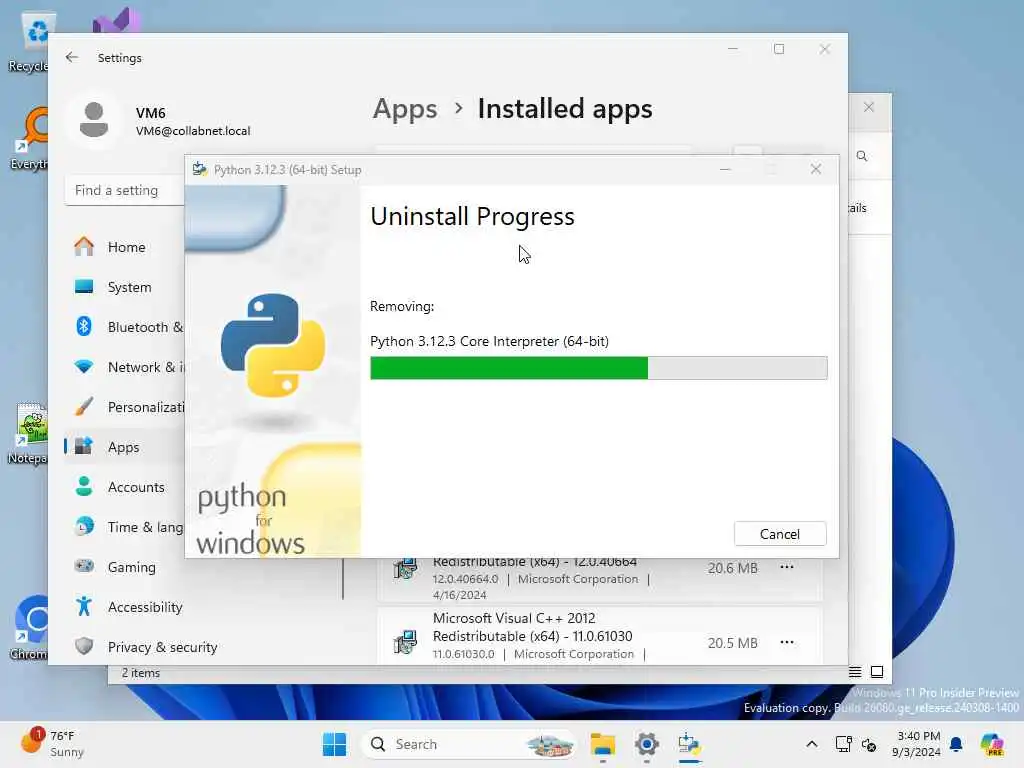Screen dimensions: 1024x768
Task: Click the taskbar Search box
Action: (x=469, y=744)
